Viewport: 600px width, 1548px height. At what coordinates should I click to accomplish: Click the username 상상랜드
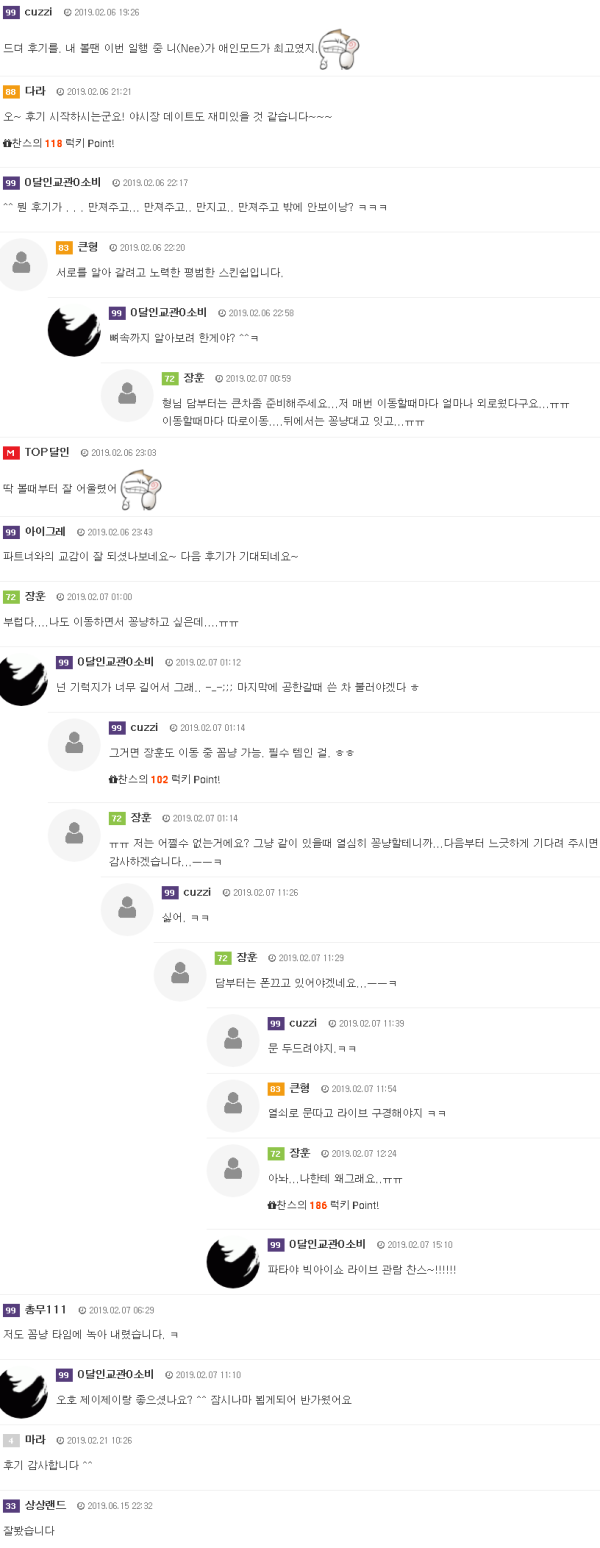[x=45, y=1505]
